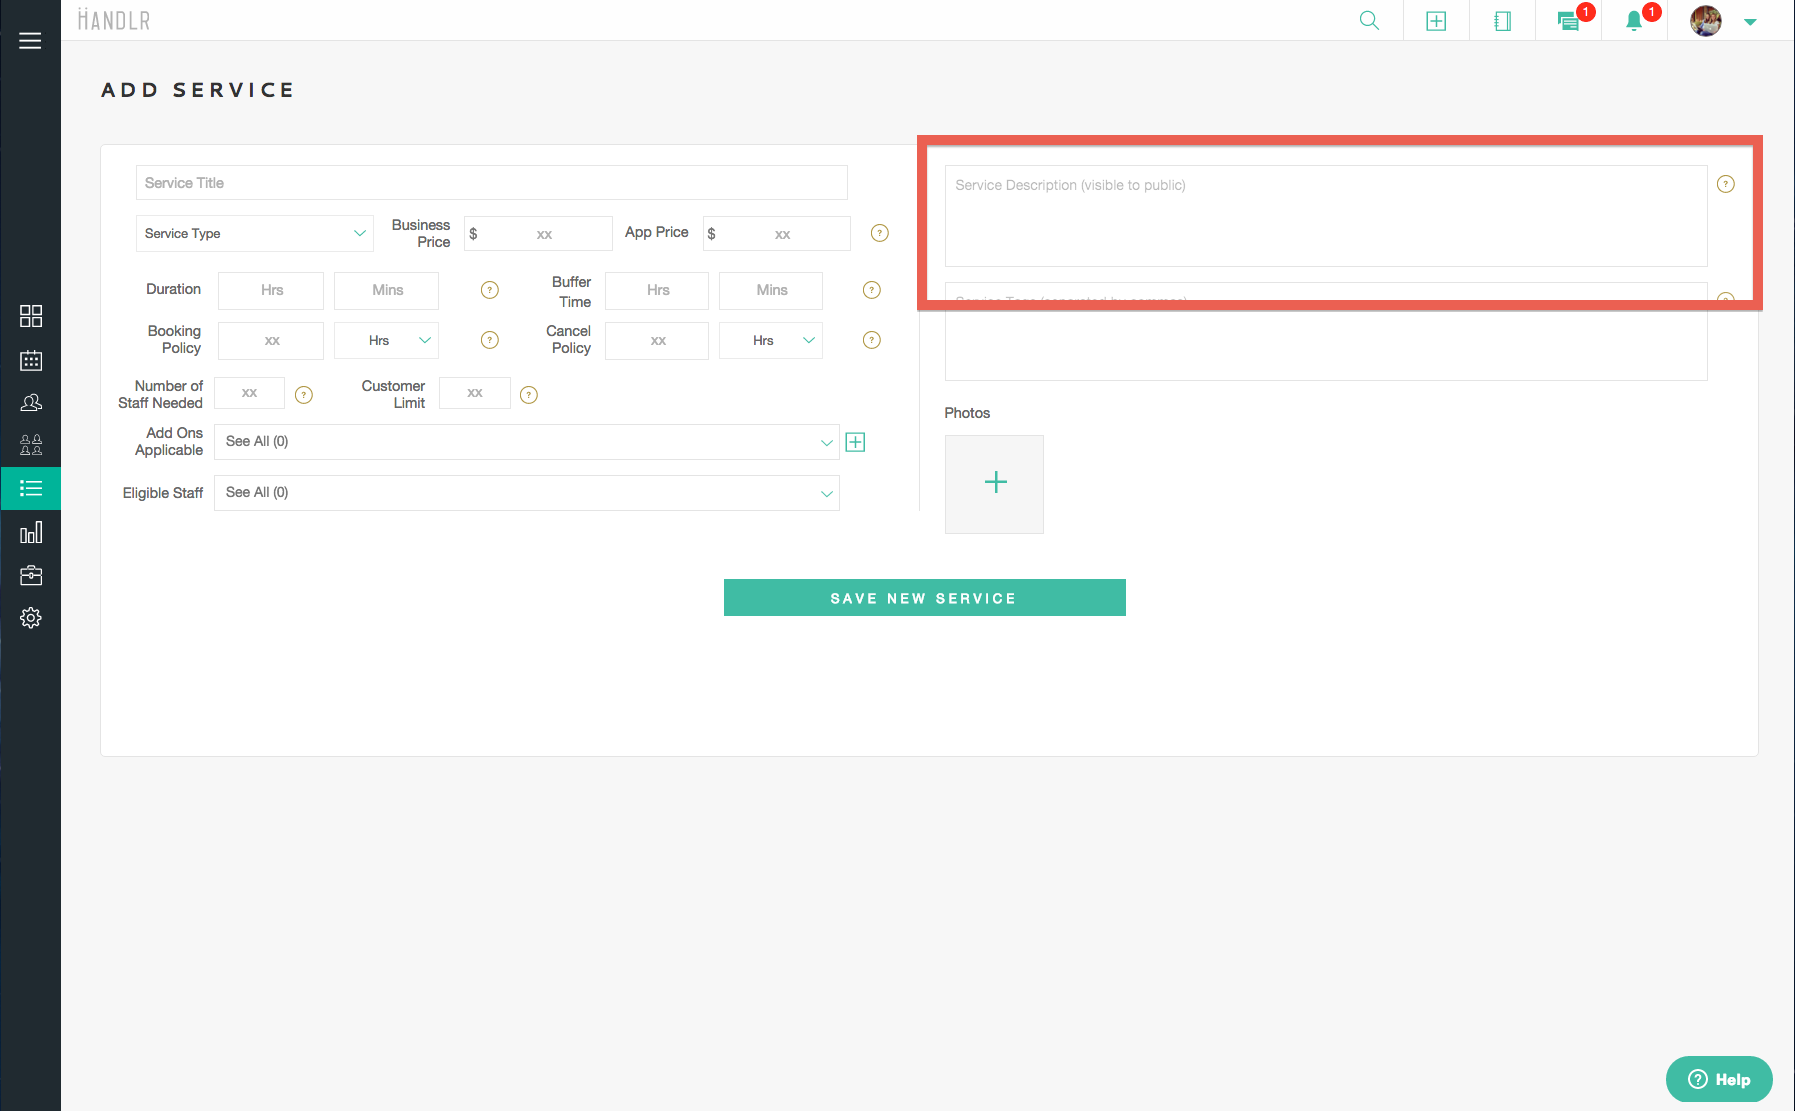This screenshot has width=1795, height=1111.
Task: Add a photo with plus thumbnail
Action: point(994,484)
